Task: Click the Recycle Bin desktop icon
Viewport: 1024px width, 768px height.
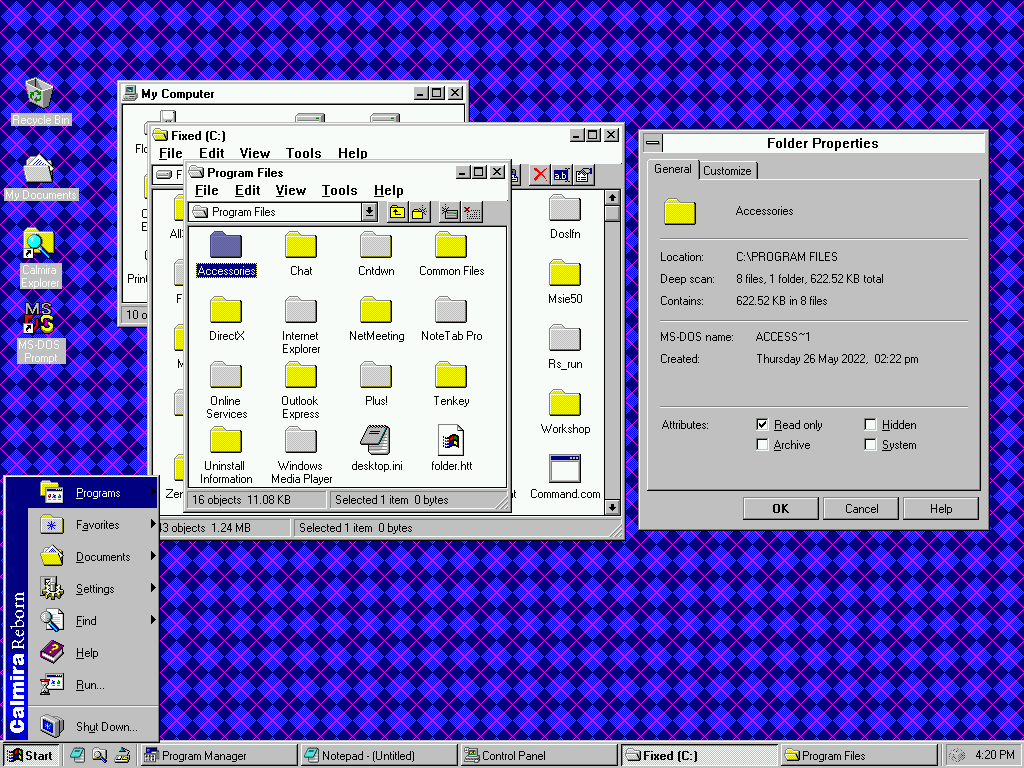Action: point(40,101)
